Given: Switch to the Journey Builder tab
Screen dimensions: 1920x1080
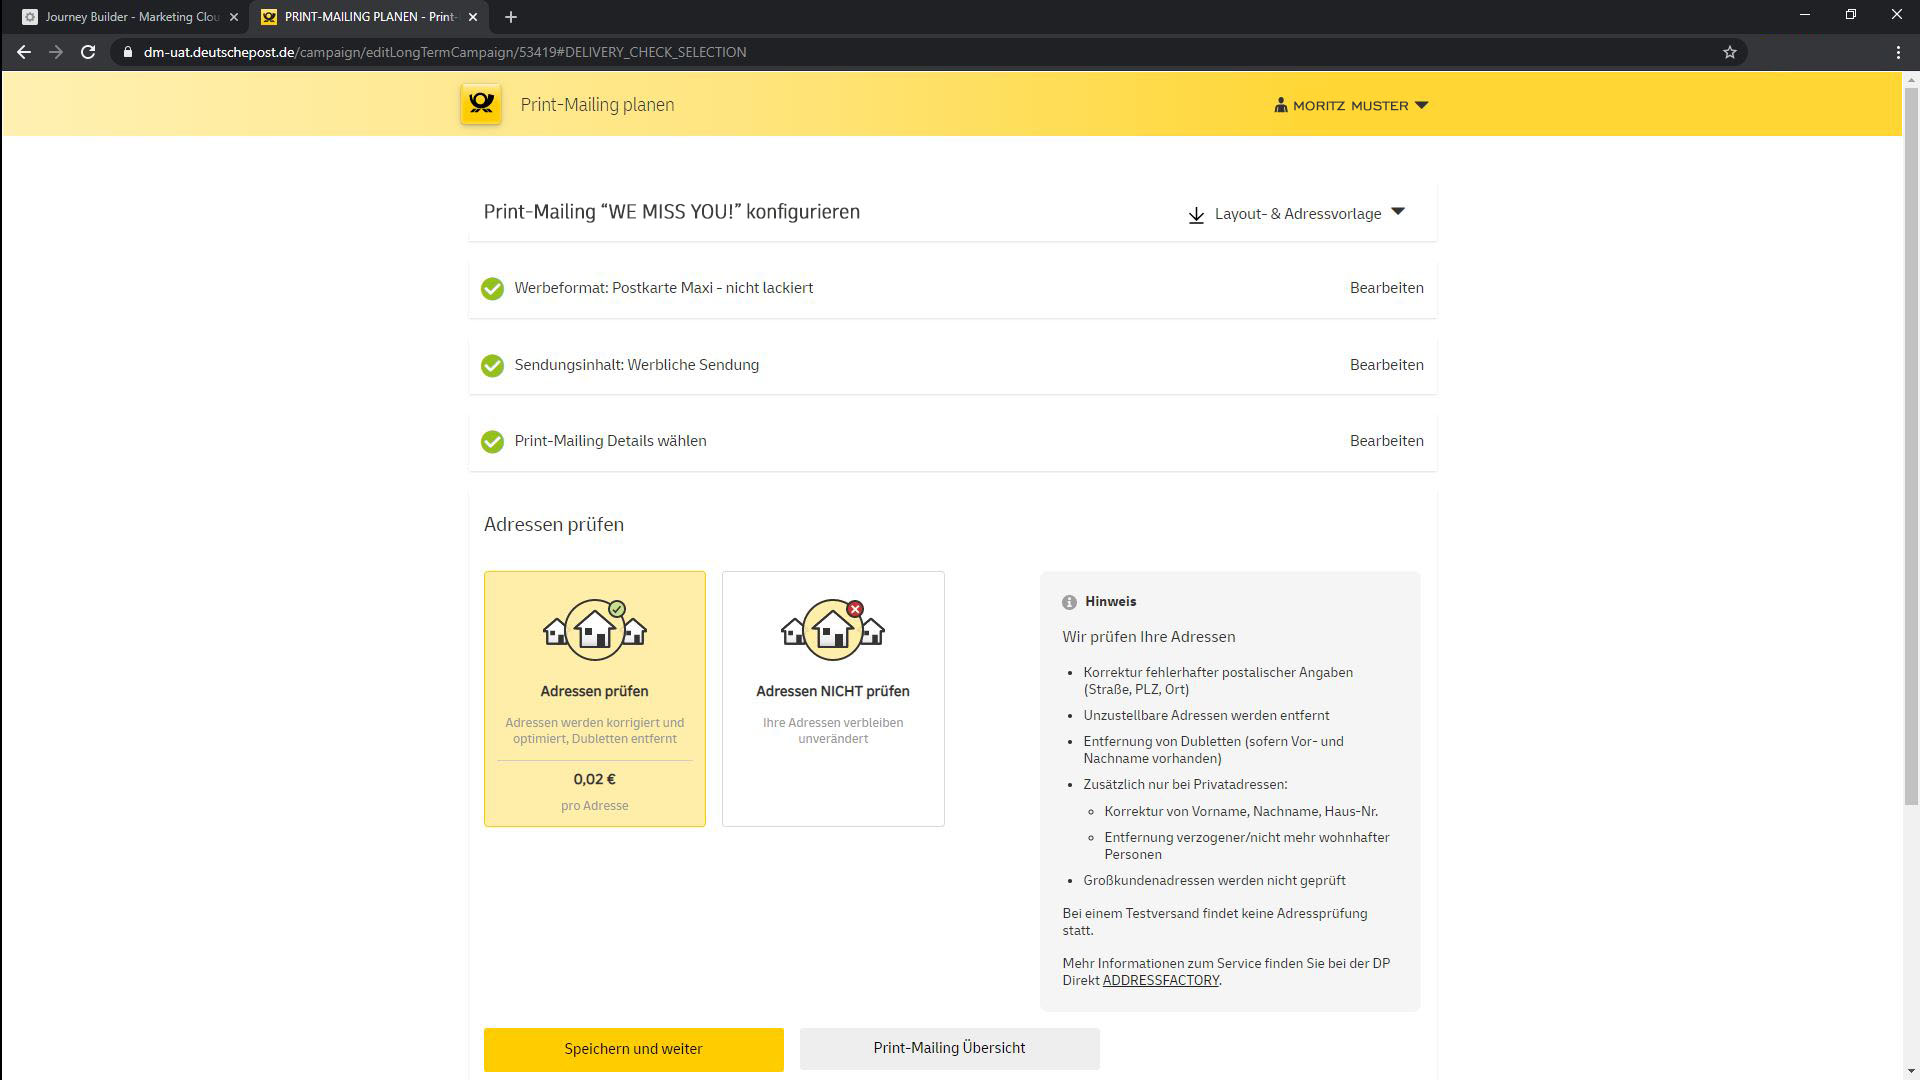Looking at the screenshot, I should (130, 17).
